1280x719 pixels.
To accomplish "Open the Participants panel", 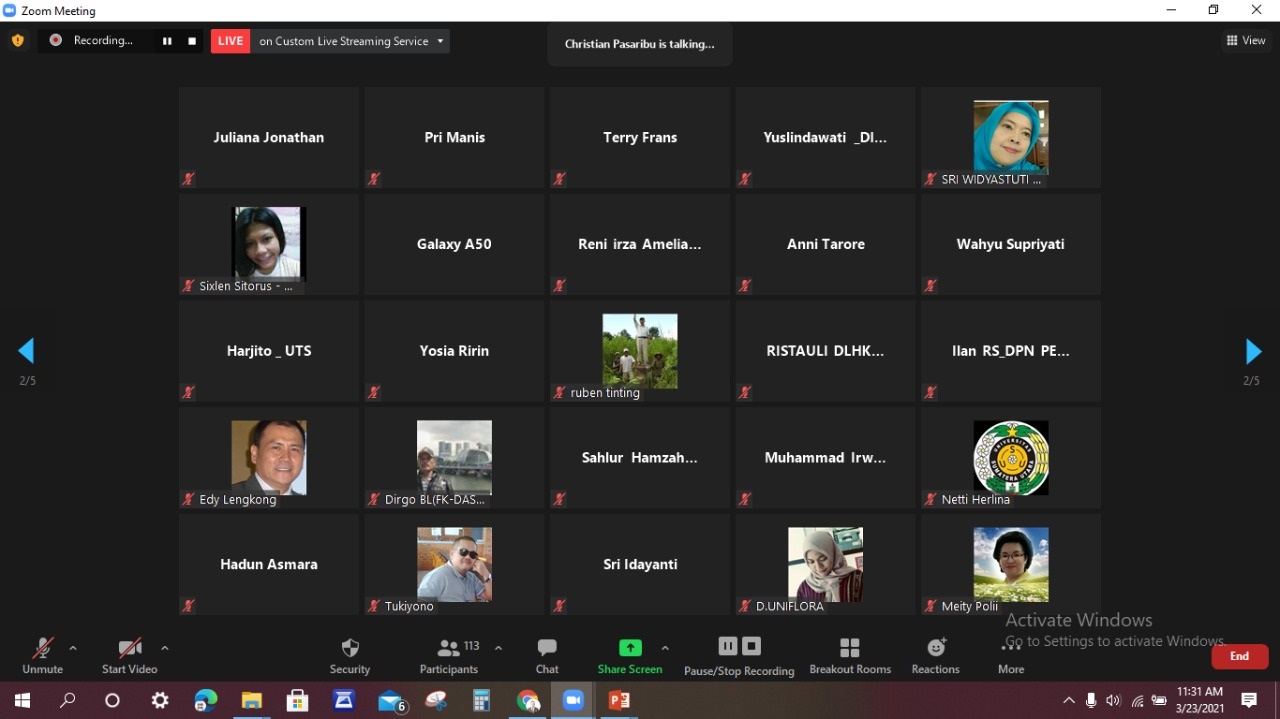I will [x=449, y=656].
